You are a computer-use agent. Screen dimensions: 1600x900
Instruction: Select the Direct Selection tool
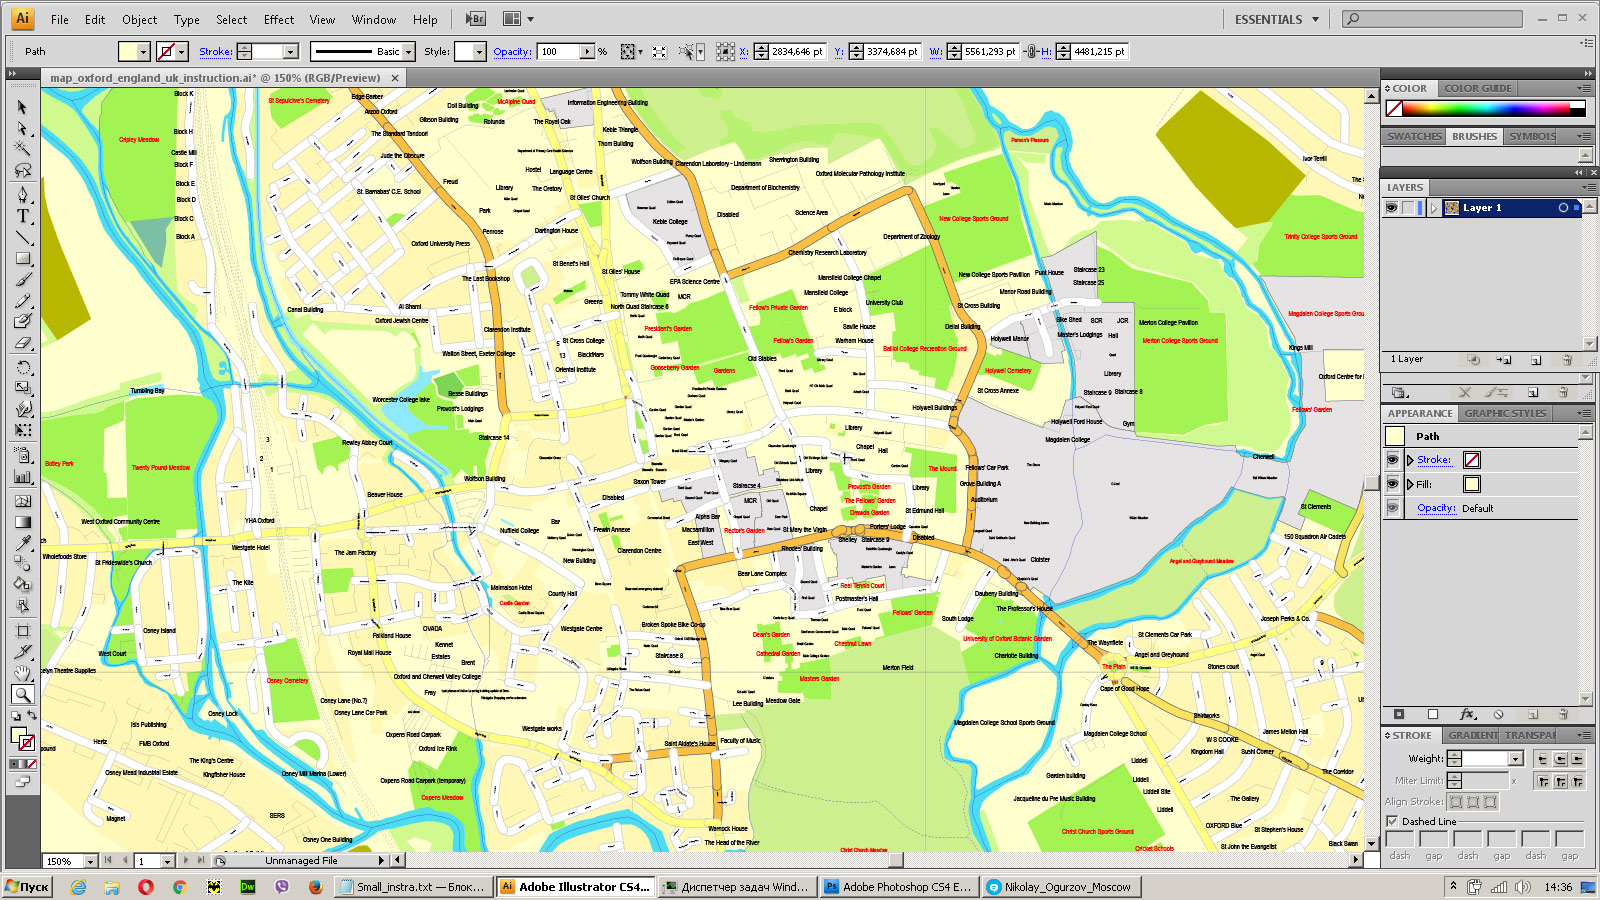23,128
